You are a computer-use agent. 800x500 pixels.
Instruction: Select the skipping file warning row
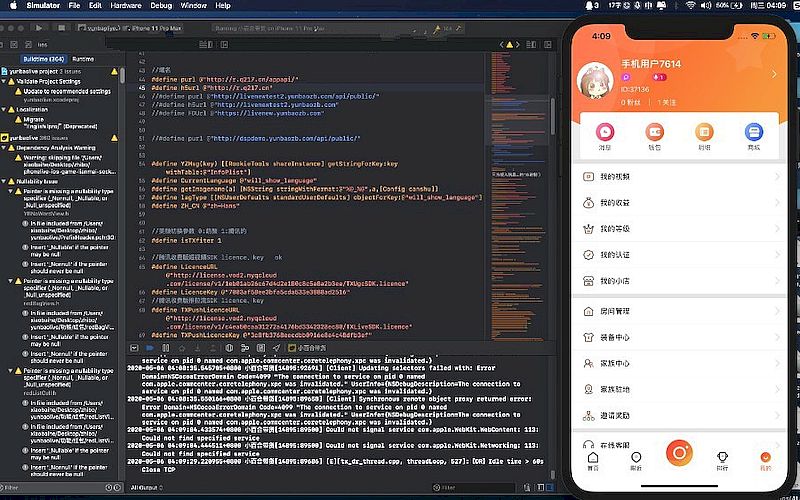(x=66, y=165)
